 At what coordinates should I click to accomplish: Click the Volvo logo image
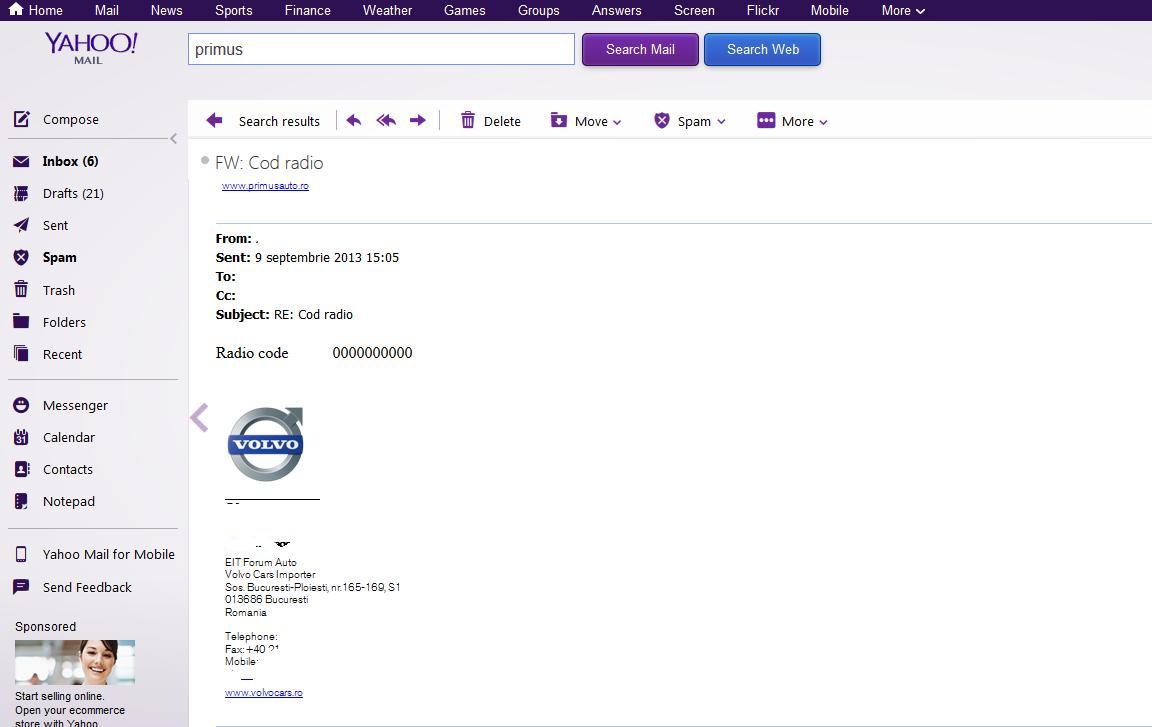coord(265,444)
